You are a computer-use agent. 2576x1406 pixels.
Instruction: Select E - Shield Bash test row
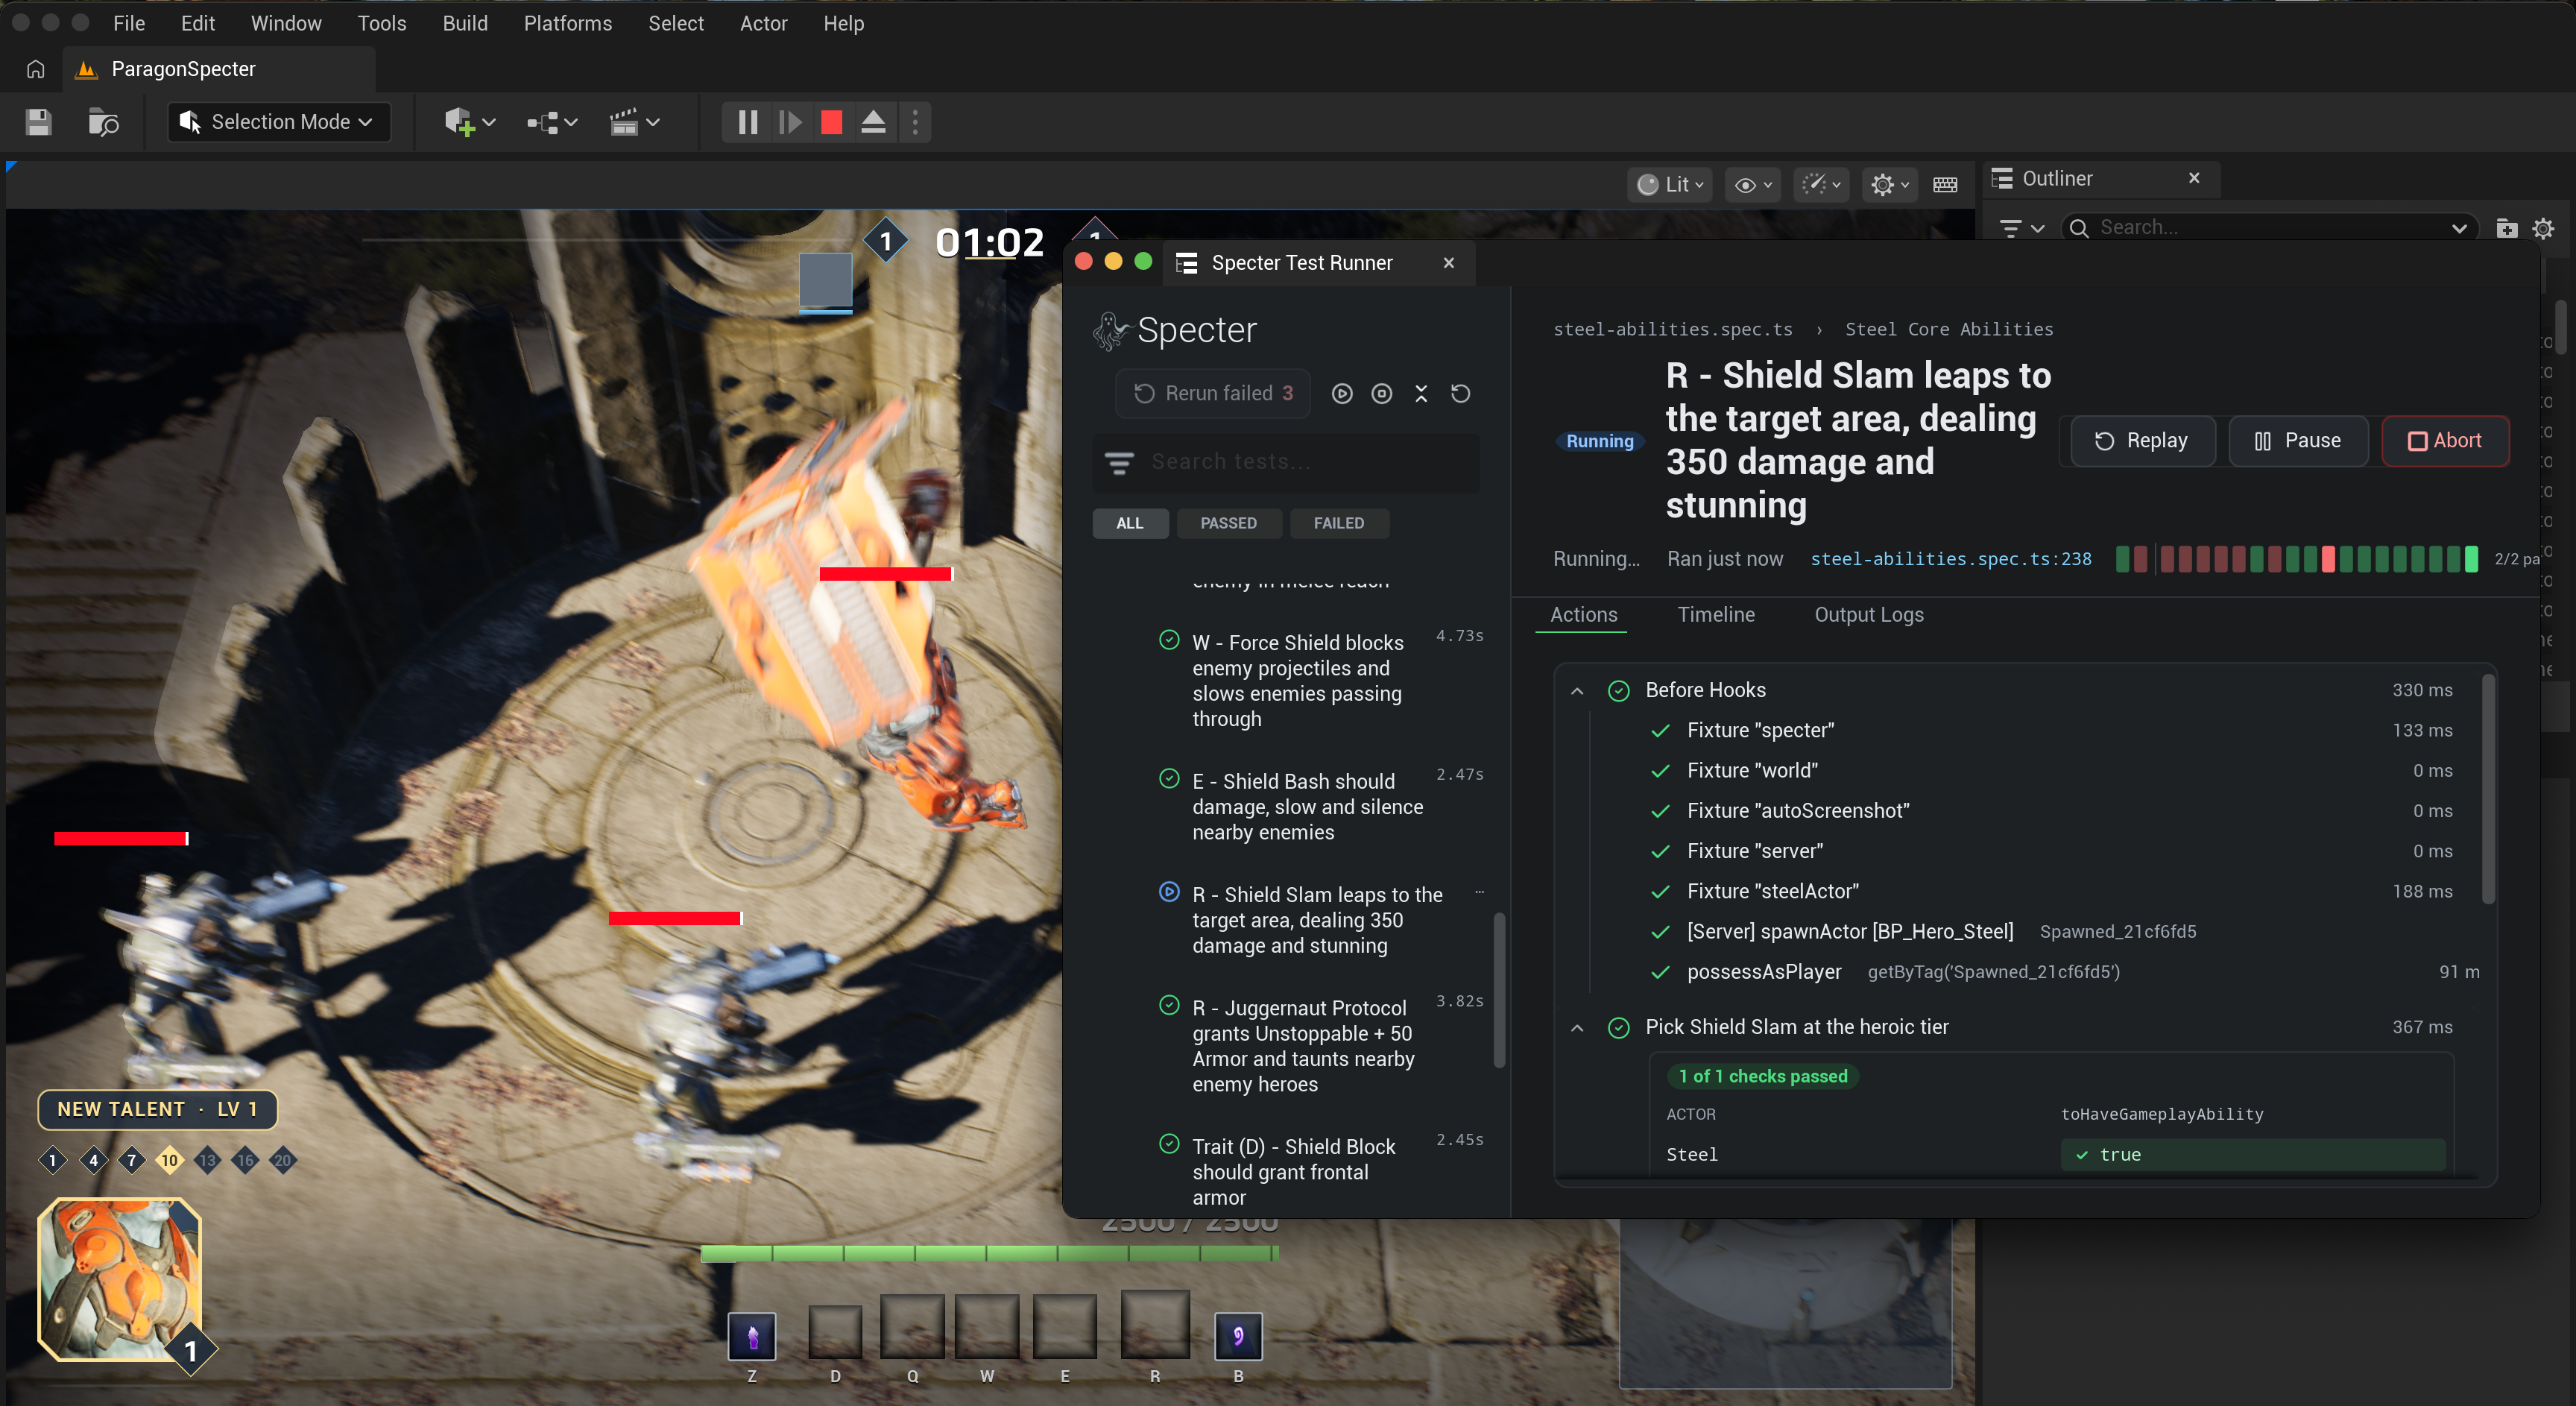point(1320,806)
